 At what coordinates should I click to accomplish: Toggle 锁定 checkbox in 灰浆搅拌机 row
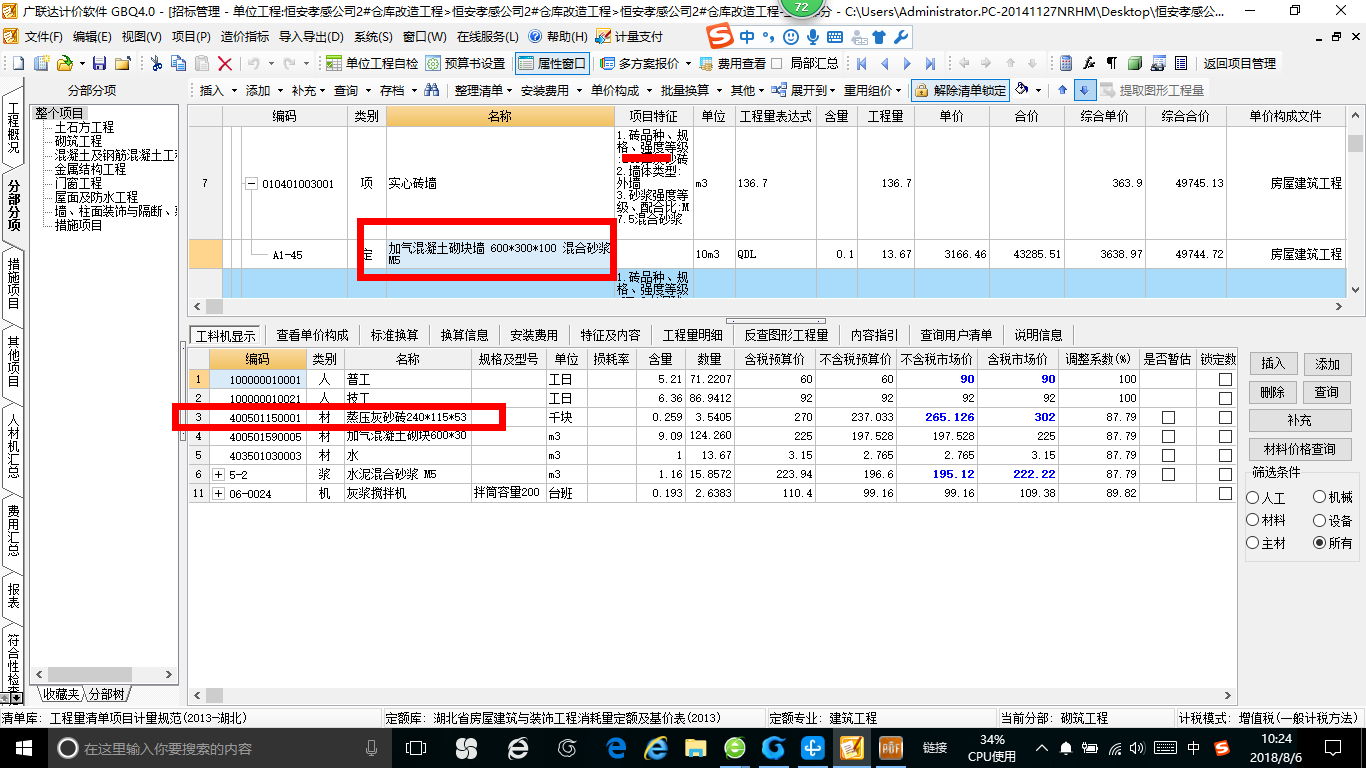pyautogui.click(x=1225, y=493)
